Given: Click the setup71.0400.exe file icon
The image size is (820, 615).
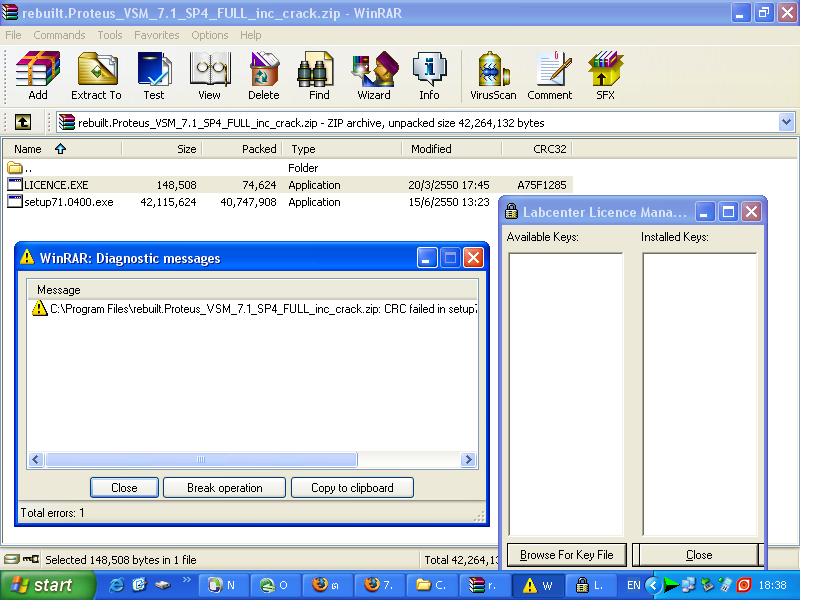Looking at the screenshot, I should coord(15,202).
